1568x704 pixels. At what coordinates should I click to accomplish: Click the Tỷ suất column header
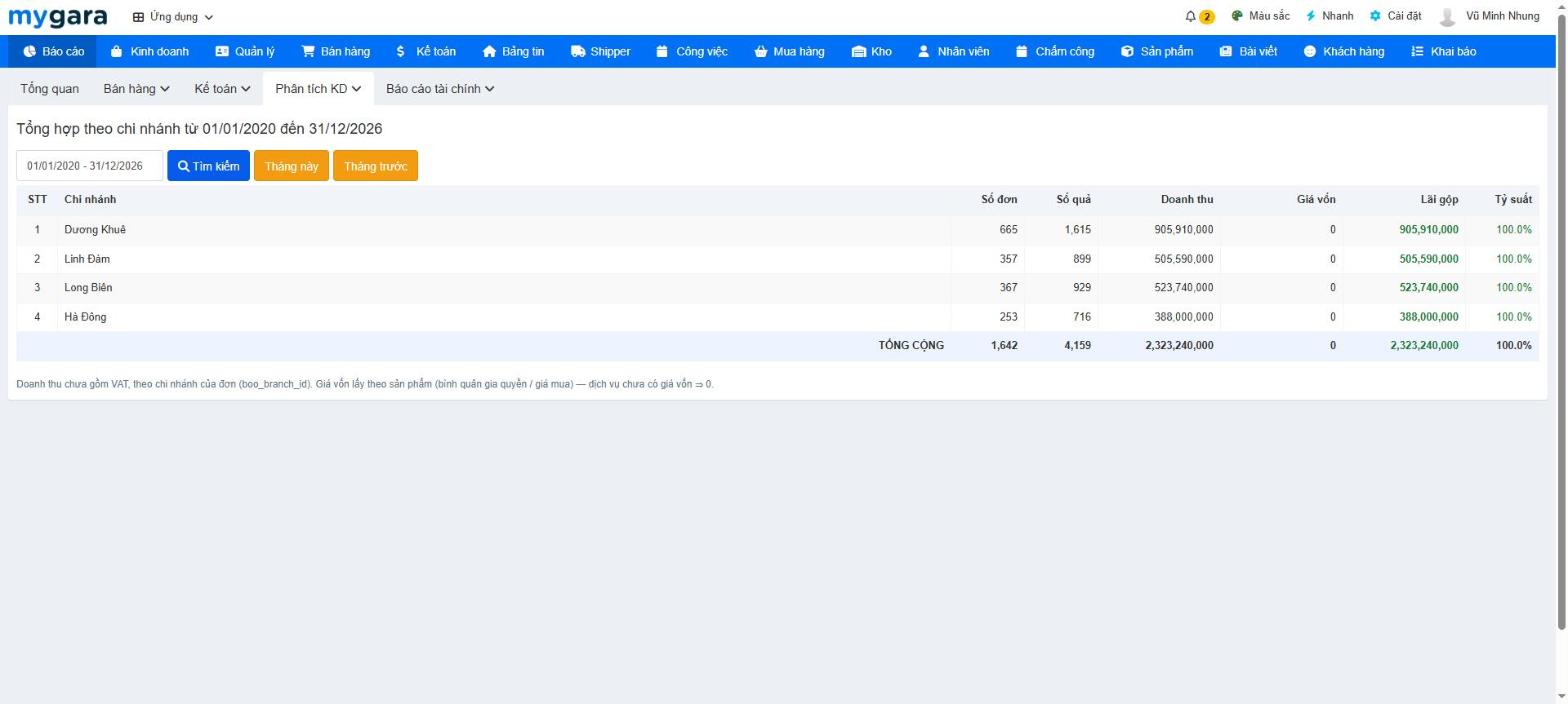(1513, 199)
